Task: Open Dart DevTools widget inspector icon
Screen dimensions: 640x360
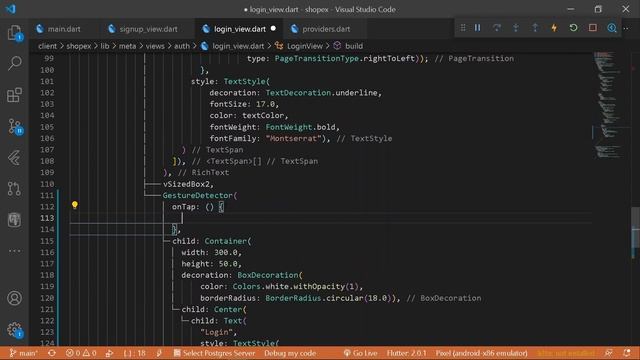Action: [x=612, y=28]
